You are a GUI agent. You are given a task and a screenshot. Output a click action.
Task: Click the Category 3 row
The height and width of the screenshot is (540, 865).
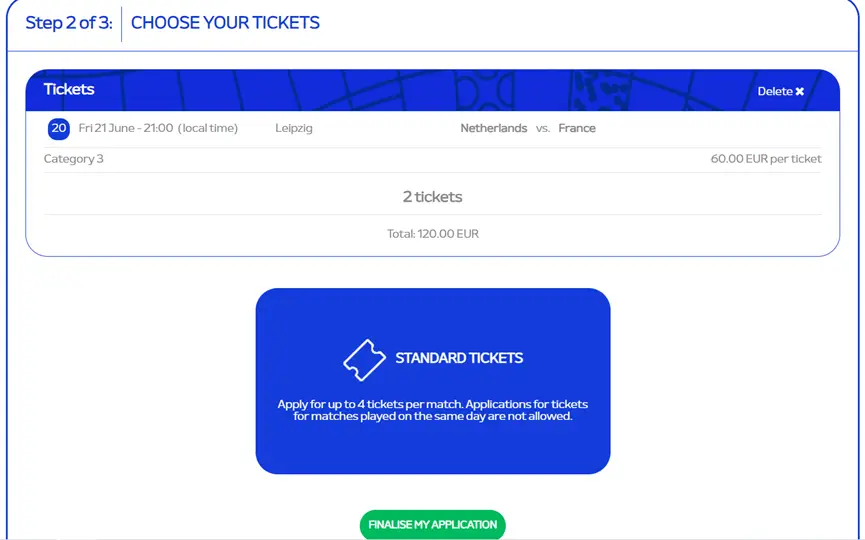432,159
